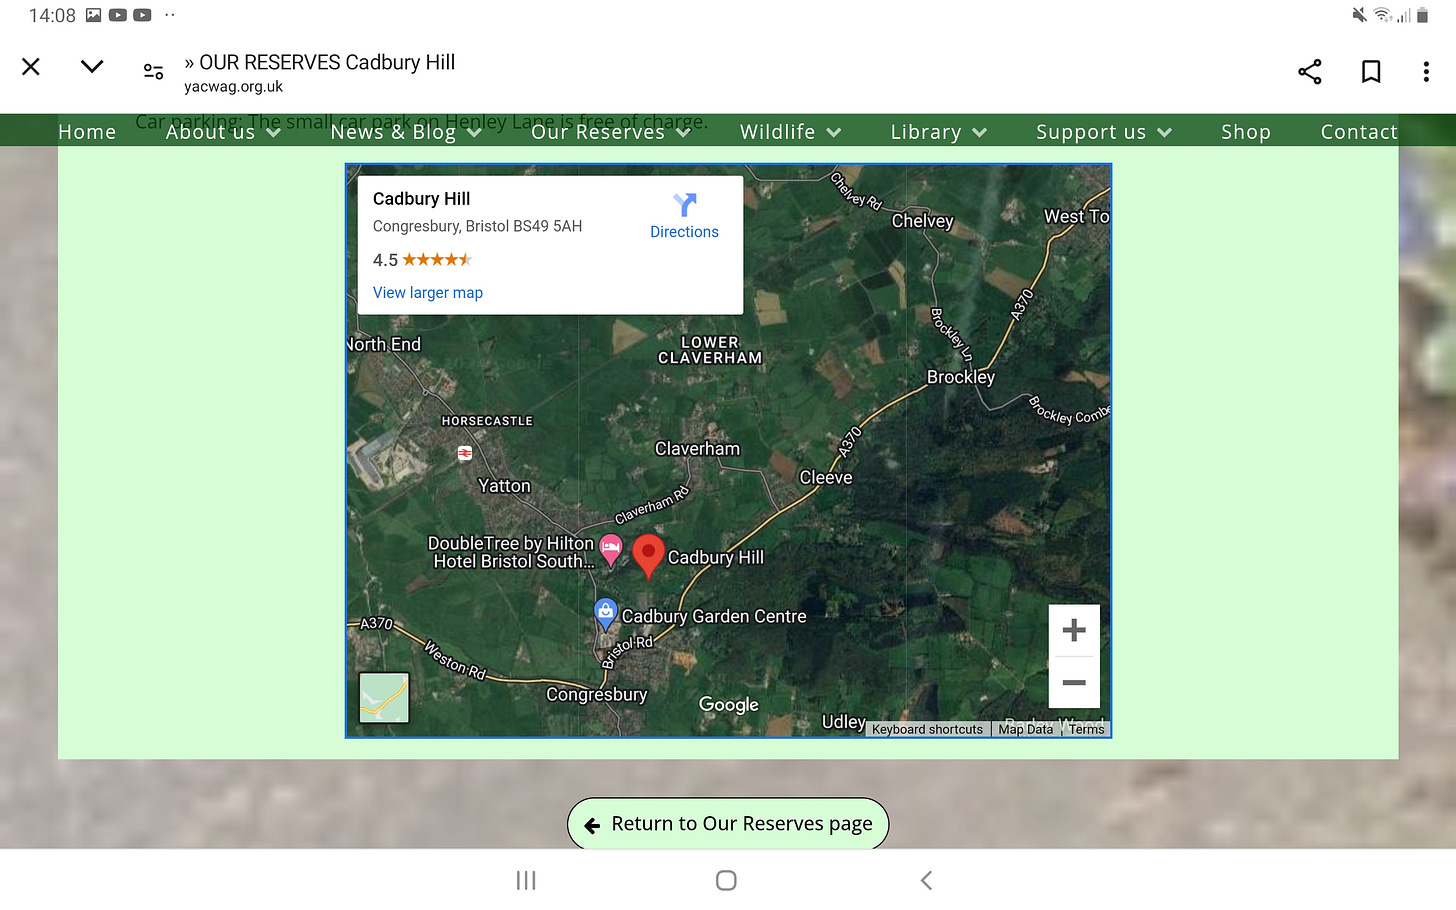The width and height of the screenshot is (1456, 910).
Task: Open the map Terms link
Action: coord(1086,729)
